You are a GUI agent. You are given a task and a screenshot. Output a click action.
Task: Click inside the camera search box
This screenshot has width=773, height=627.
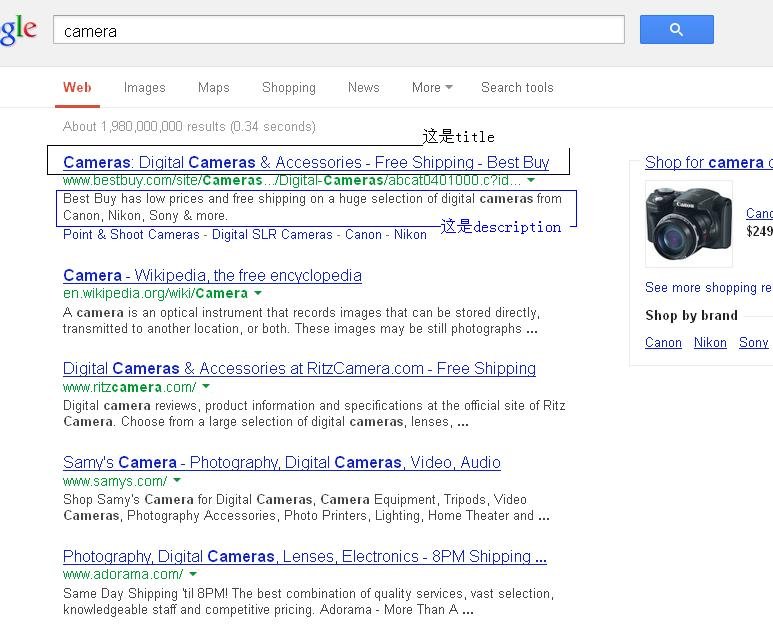coord(338,30)
